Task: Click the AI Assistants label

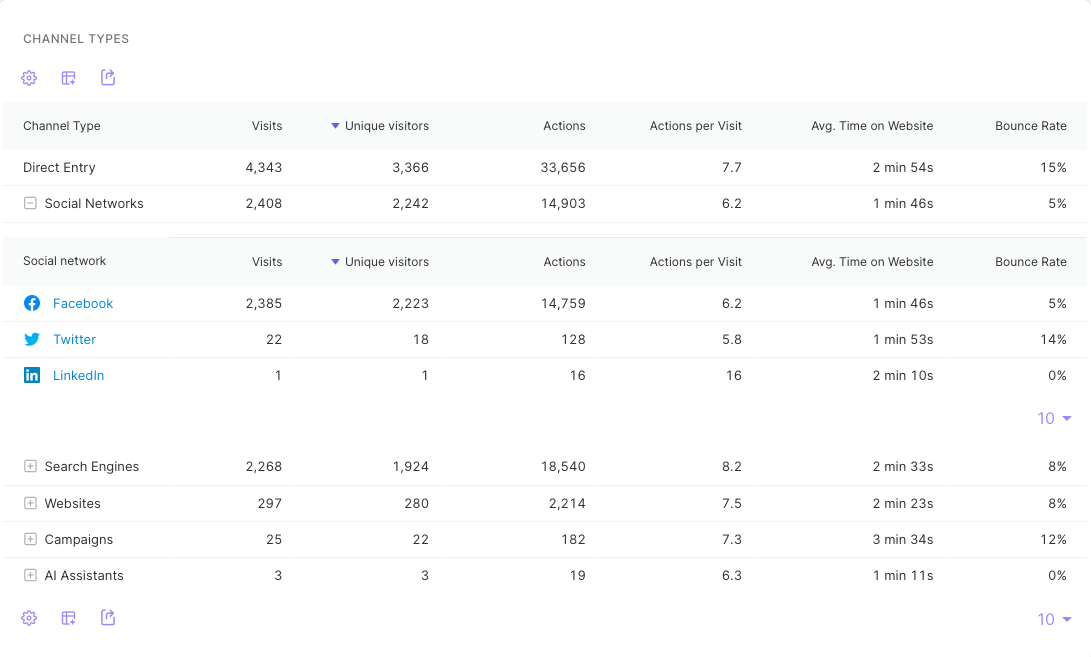Action: [x=84, y=576]
